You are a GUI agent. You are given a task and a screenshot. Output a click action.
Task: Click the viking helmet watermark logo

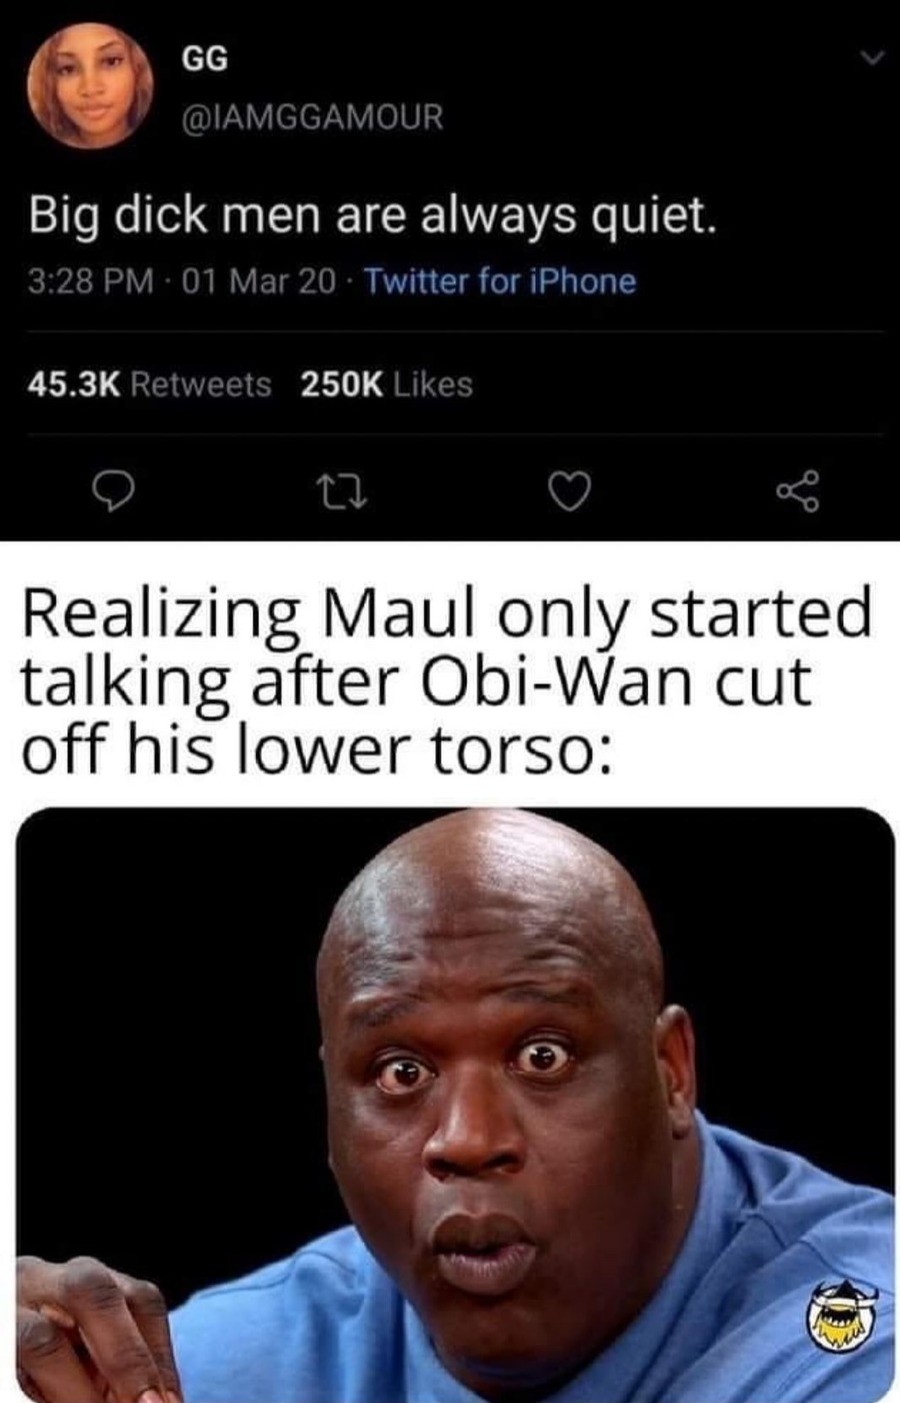click(x=840, y=1317)
